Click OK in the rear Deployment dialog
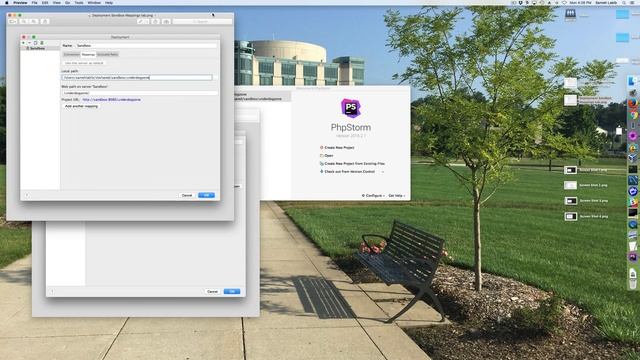Screen dimensions: 640x360 tap(232, 291)
